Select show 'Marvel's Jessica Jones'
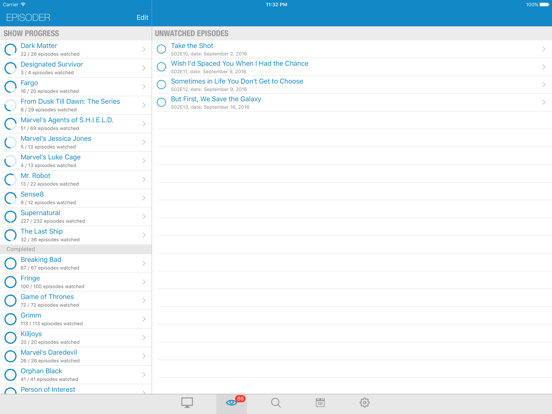 [x=76, y=142]
